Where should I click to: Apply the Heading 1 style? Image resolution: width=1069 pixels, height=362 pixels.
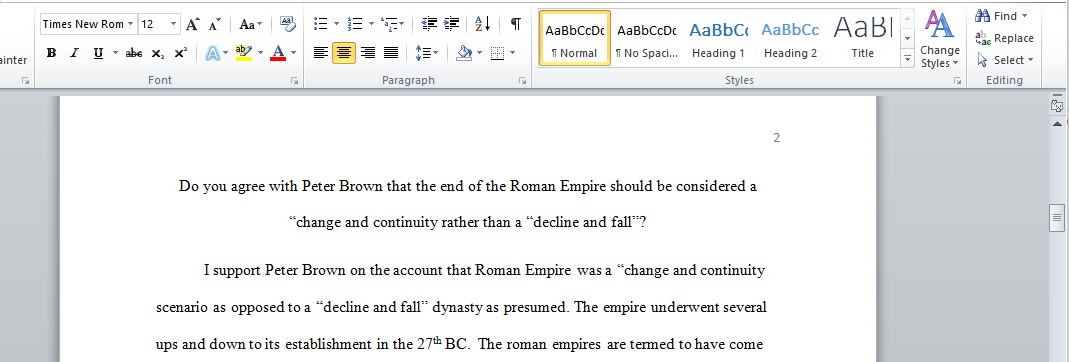point(718,38)
